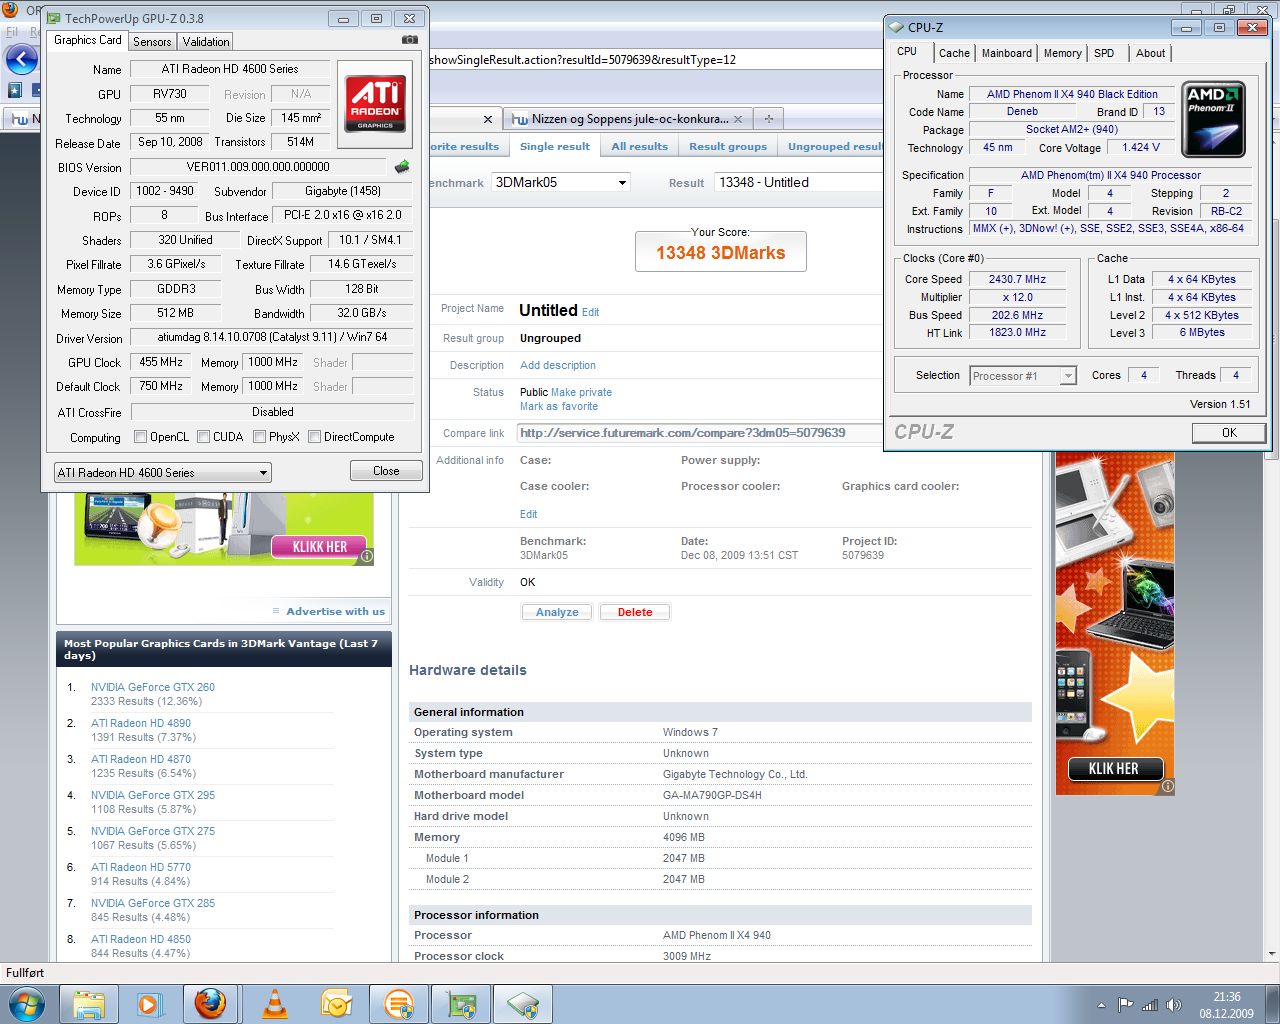Switch to Firefox on the taskbar

click(210, 1004)
